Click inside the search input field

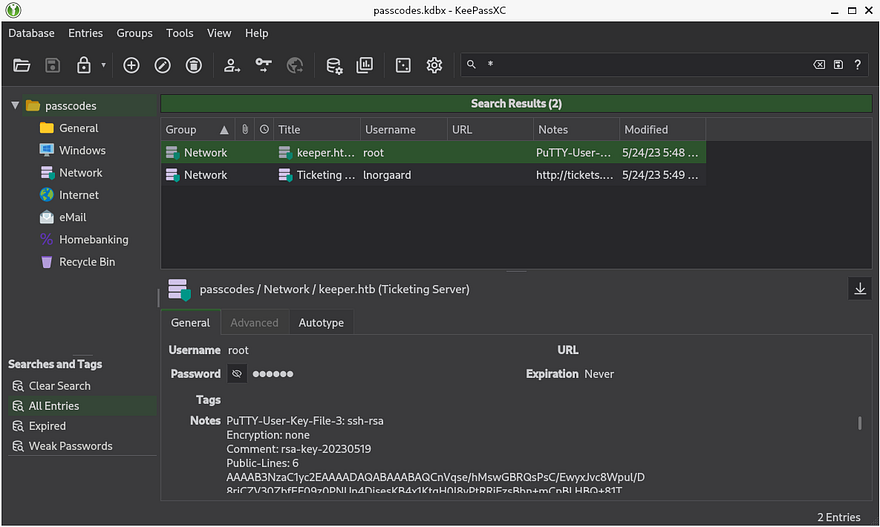[640, 65]
